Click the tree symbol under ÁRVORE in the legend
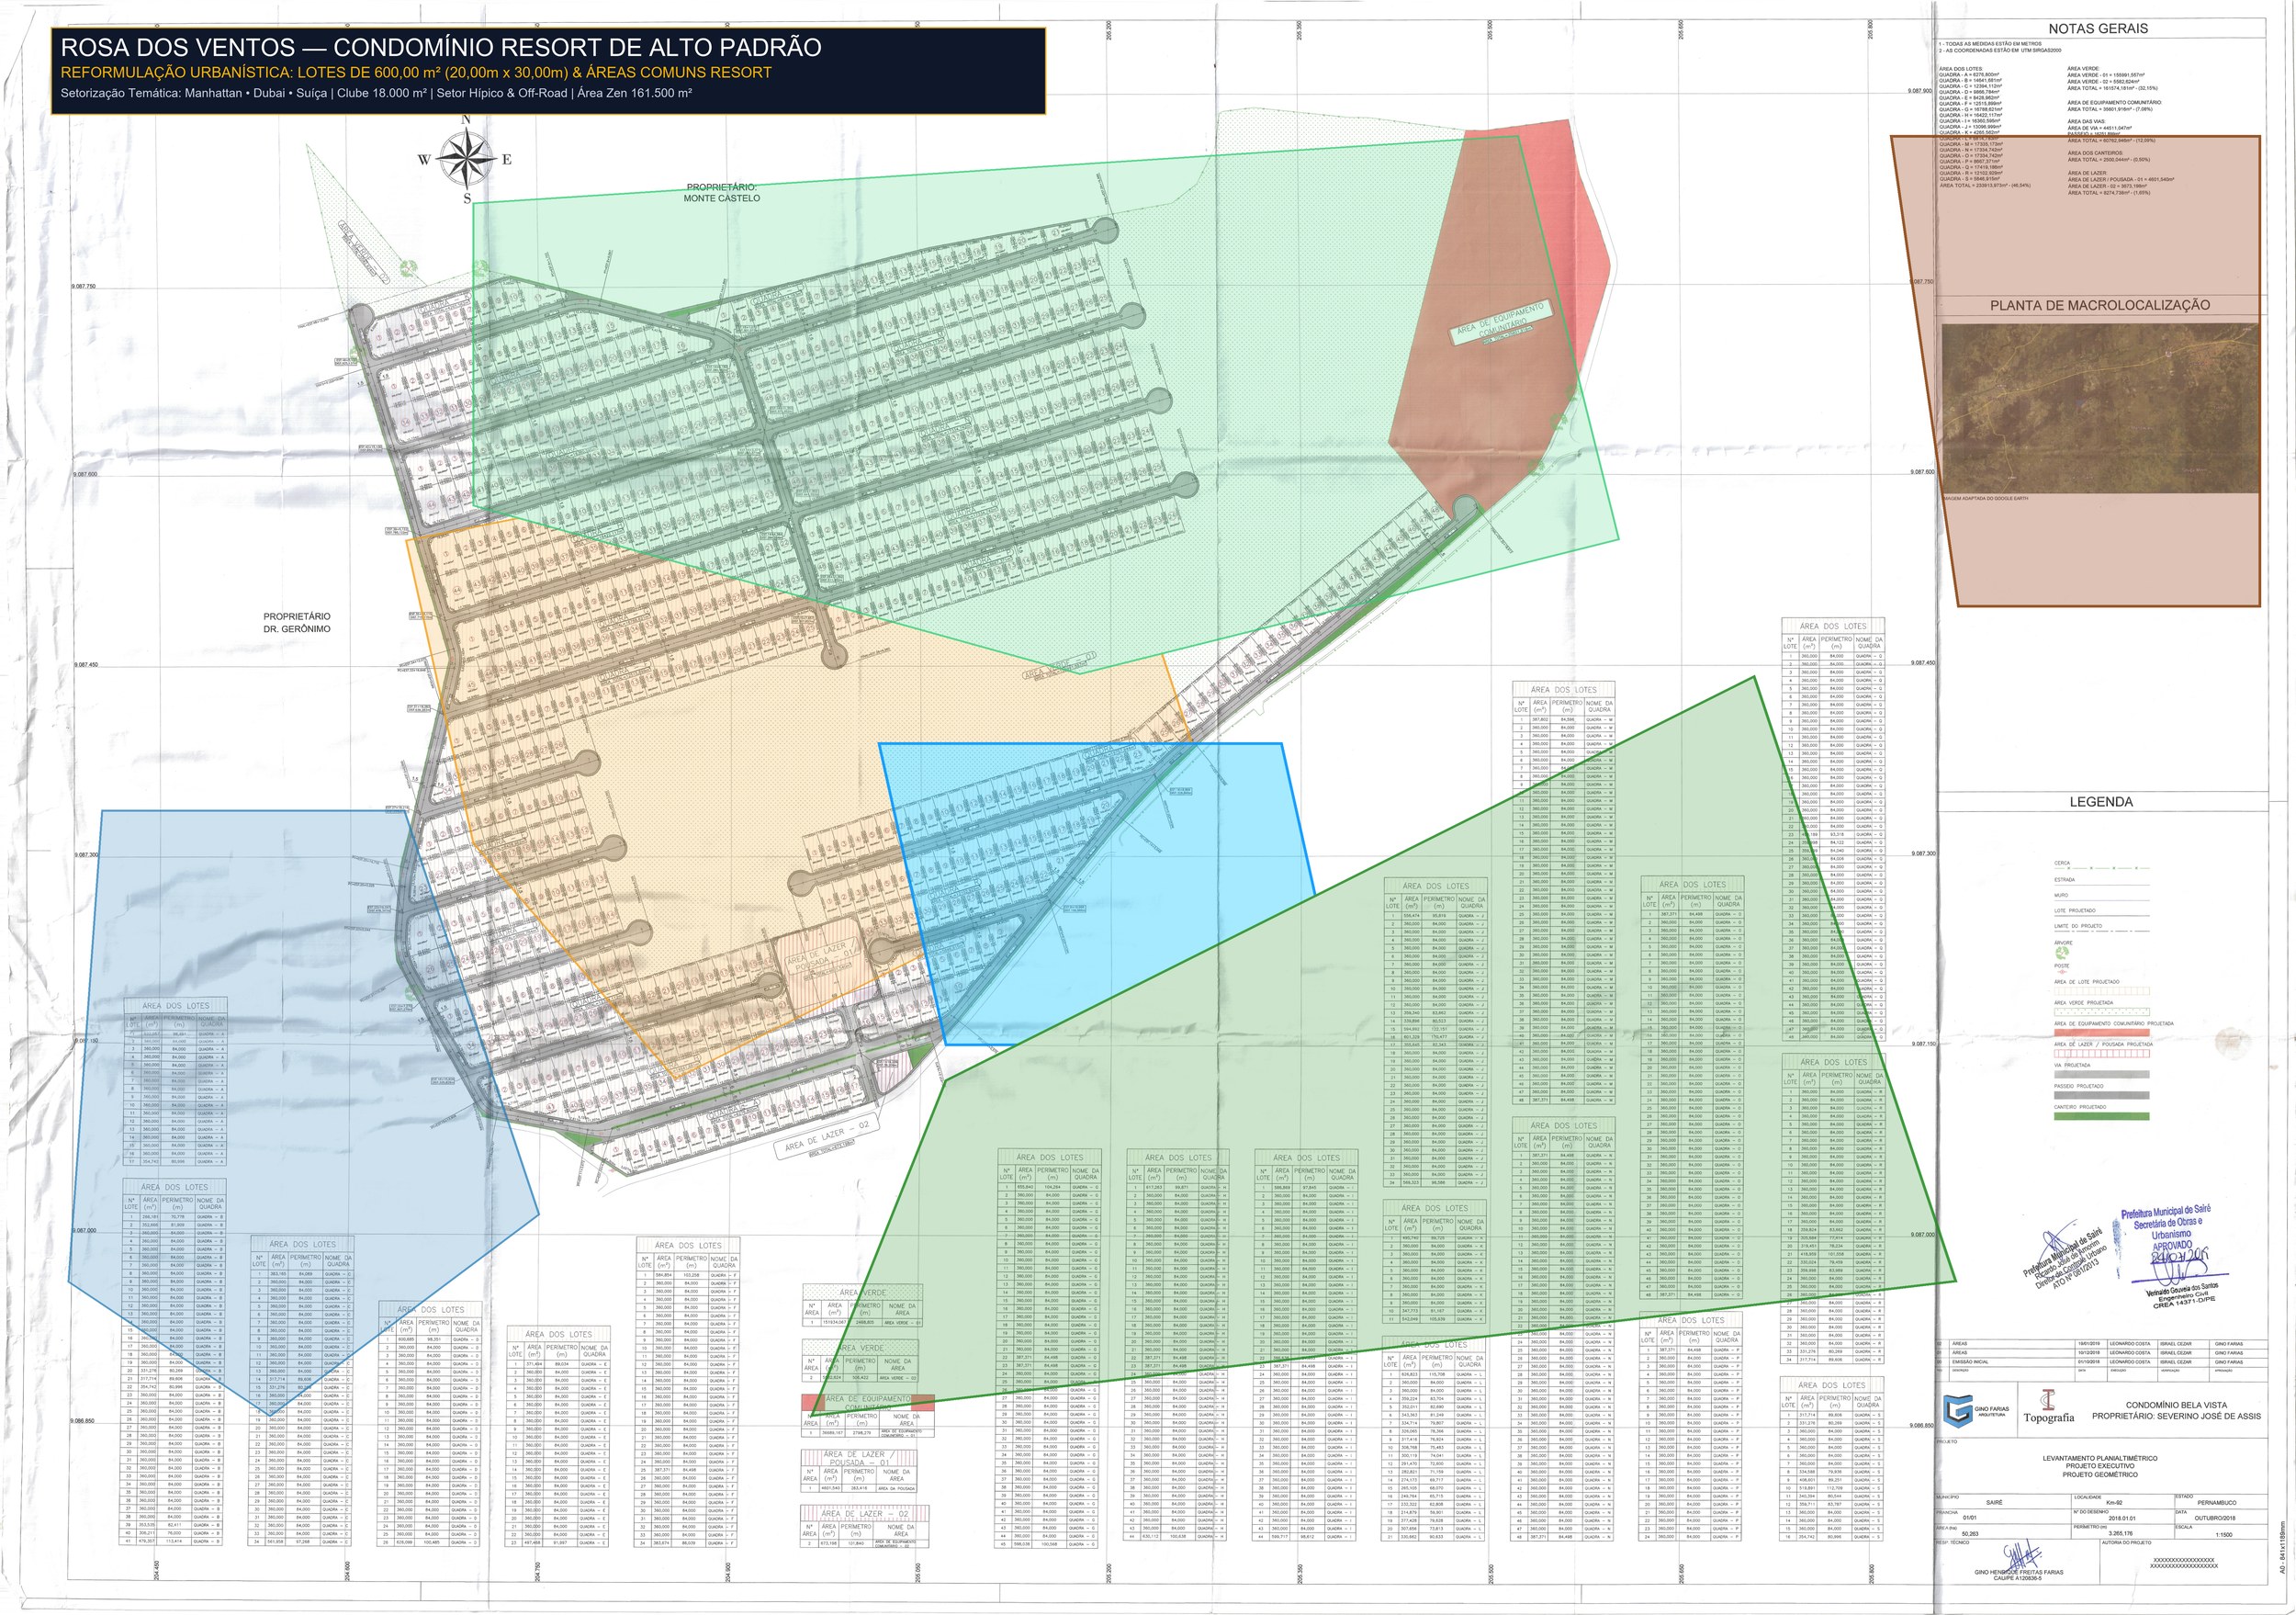2296x1615 pixels. 2062,953
